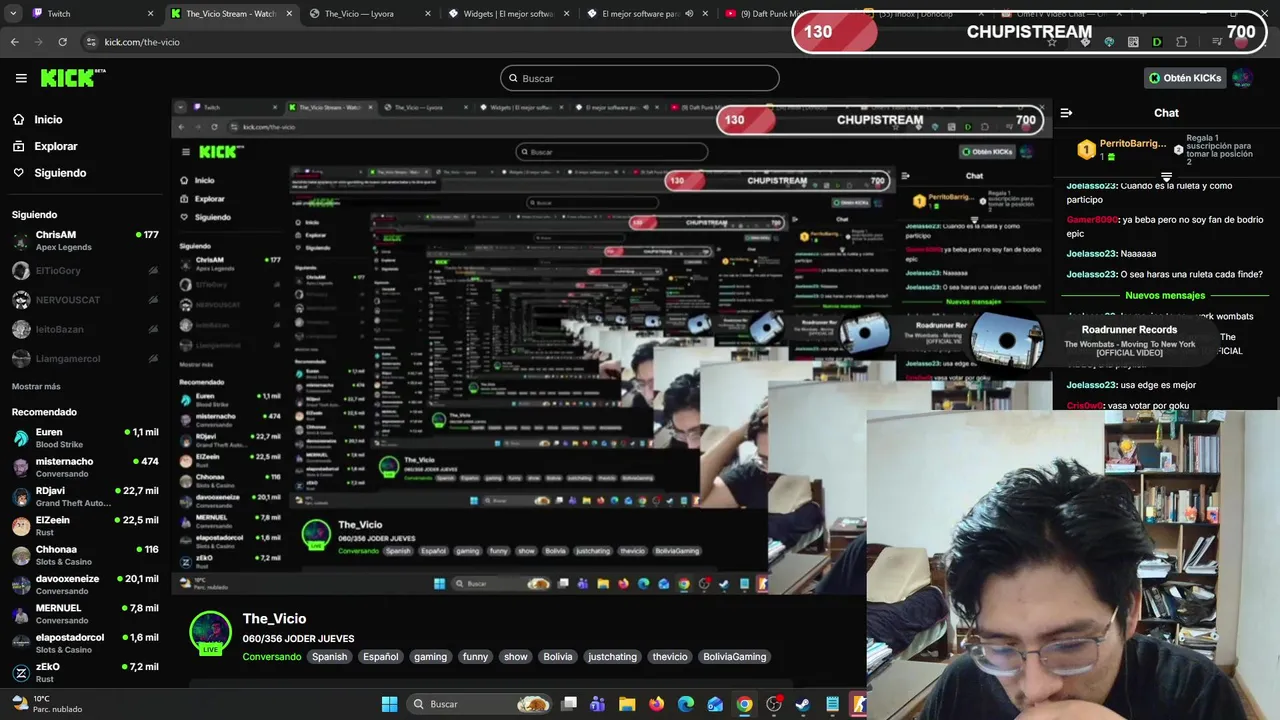This screenshot has width=1280, height=720.
Task: Open the Widgets browser tab
Action: pos(508,14)
